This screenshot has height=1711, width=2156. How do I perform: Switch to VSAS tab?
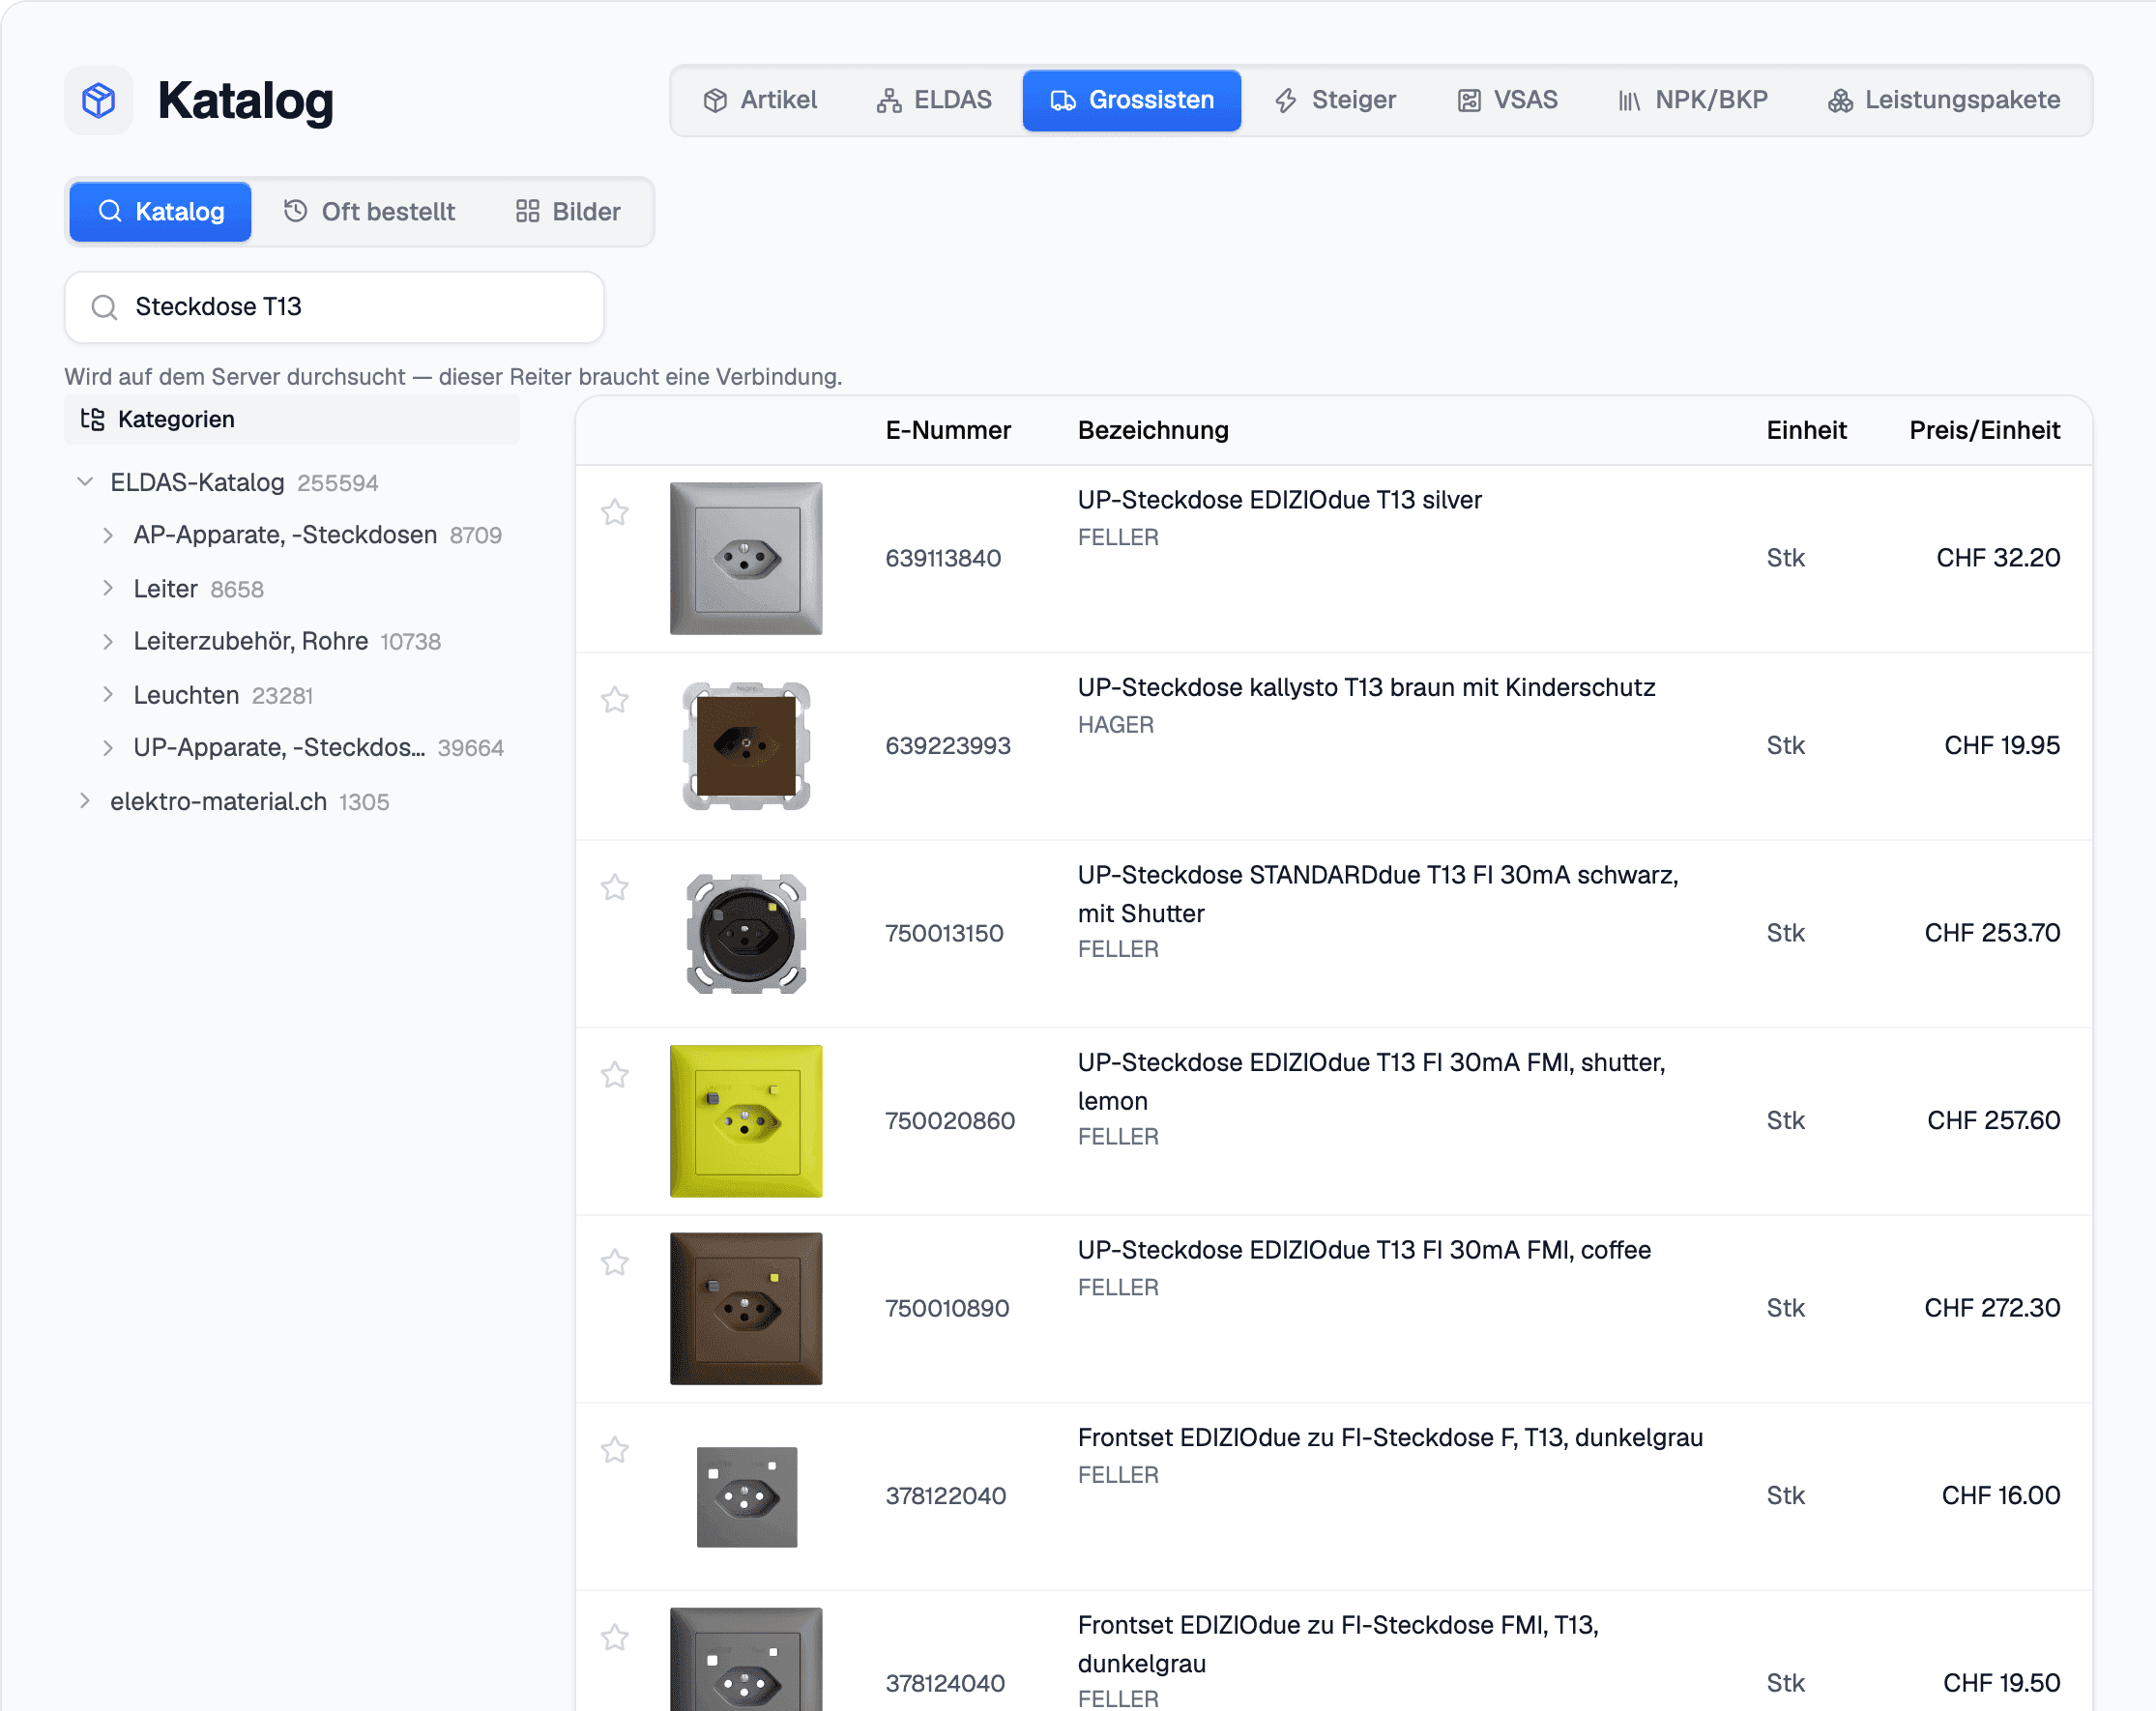coord(1507,100)
